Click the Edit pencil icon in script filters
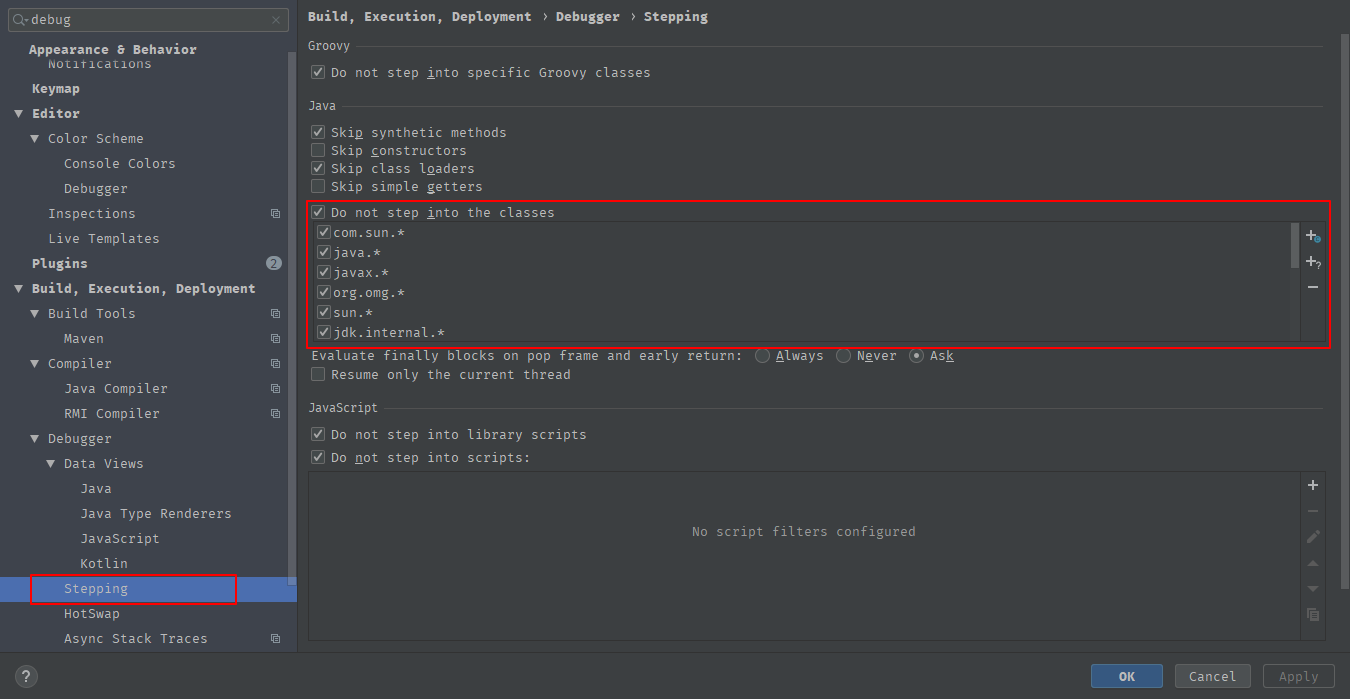Screen dimensions: 1350x699 1313,537
